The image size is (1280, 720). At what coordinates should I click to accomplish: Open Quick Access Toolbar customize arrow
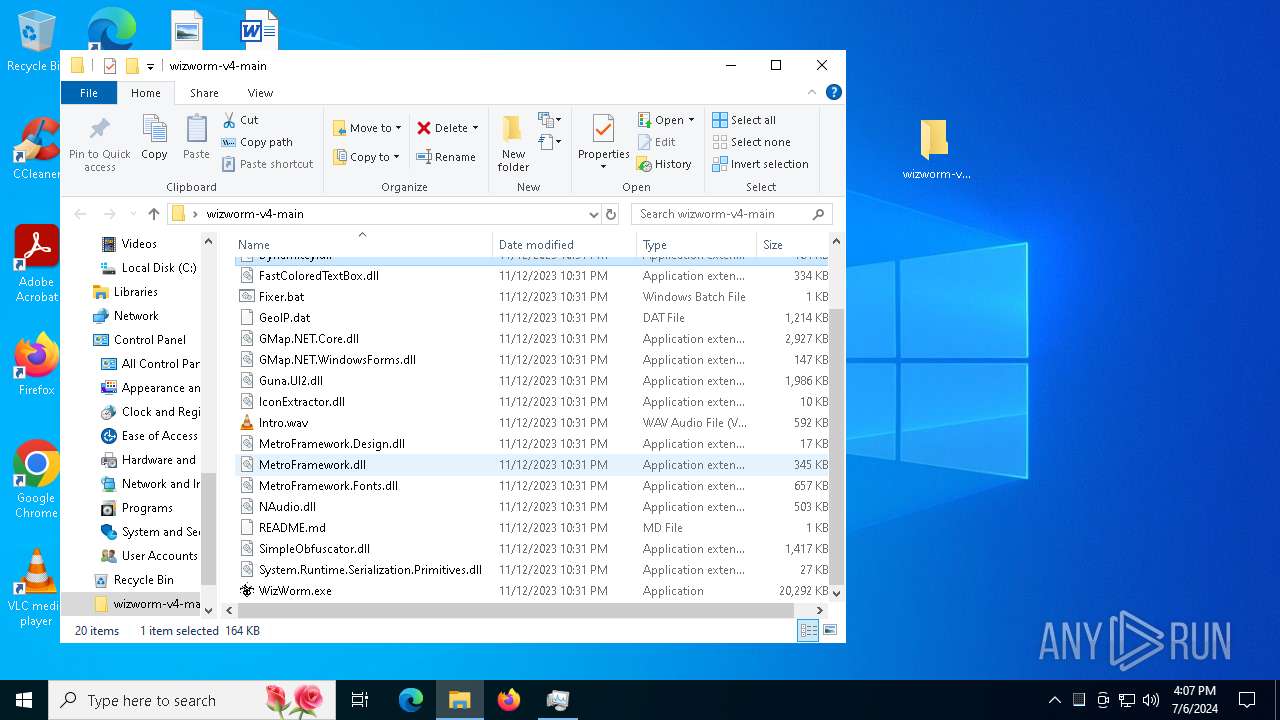click(150, 66)
